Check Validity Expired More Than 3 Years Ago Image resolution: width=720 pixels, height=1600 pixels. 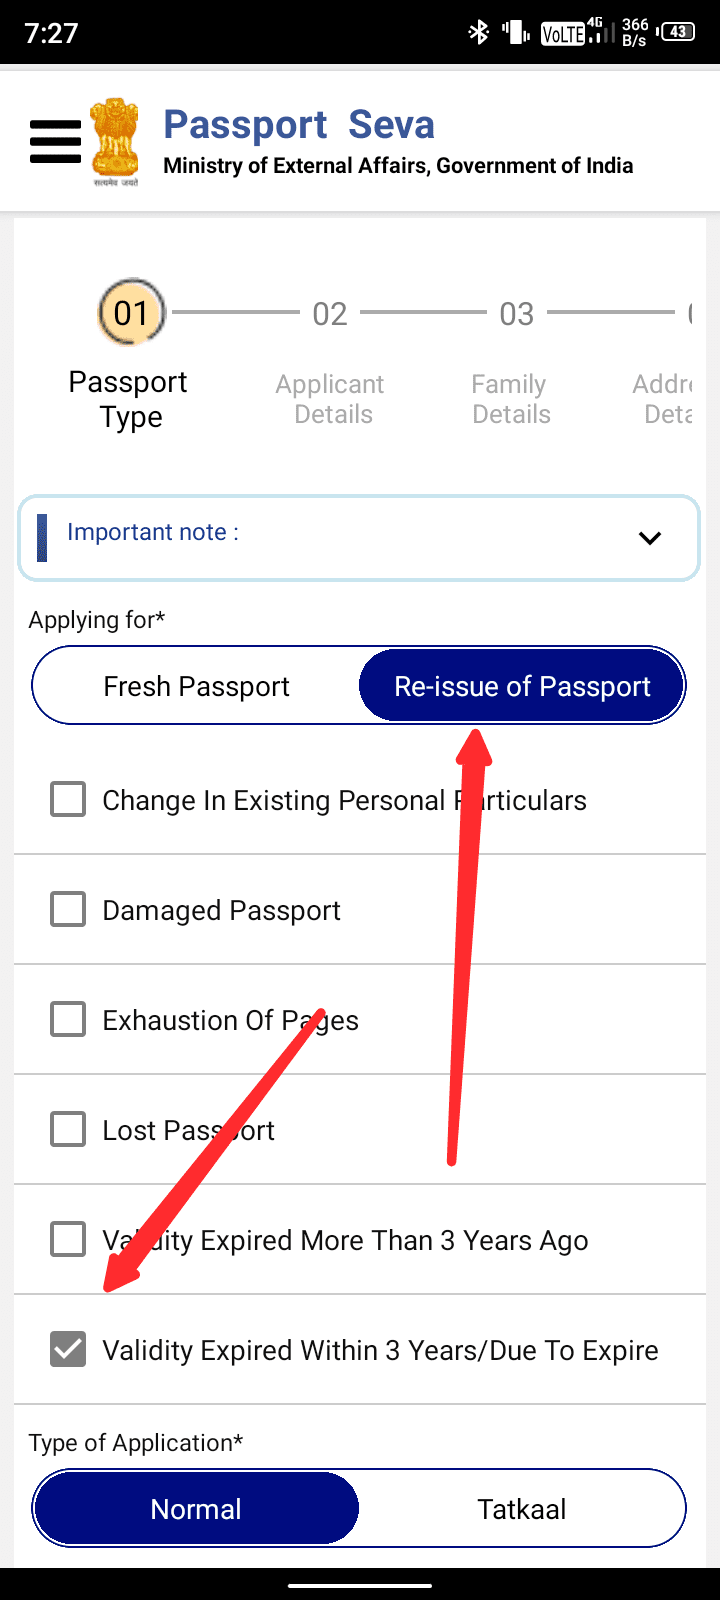coord(68,1240)
